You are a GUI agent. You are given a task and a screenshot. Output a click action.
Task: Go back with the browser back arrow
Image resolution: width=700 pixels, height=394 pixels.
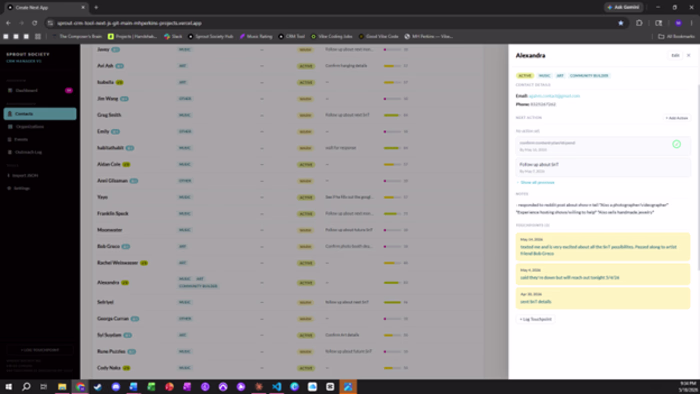click(8, 23)
